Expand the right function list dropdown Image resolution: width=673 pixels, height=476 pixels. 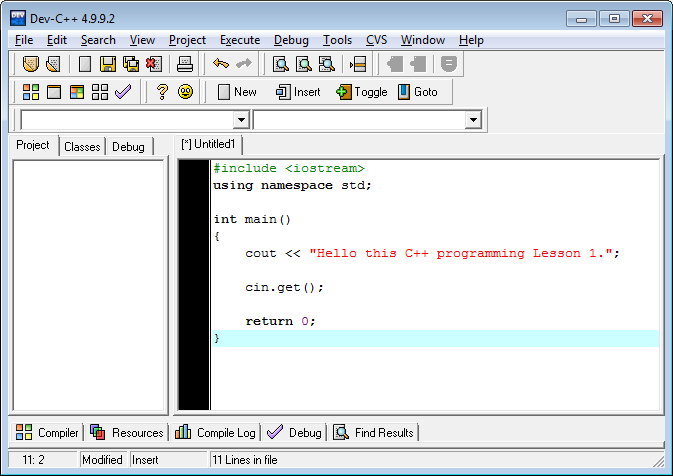click(x=473, y=120)
